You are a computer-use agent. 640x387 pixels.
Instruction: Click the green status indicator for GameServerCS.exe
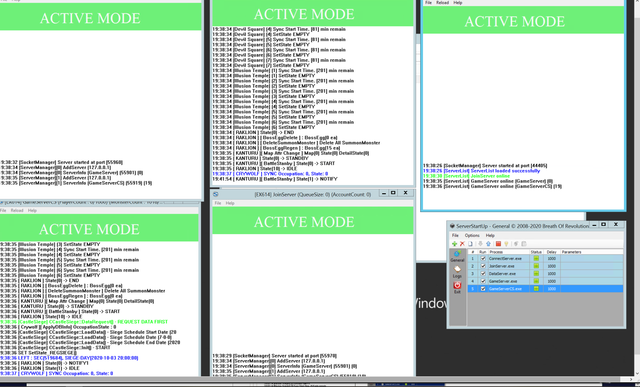click(x=536, y=289)
